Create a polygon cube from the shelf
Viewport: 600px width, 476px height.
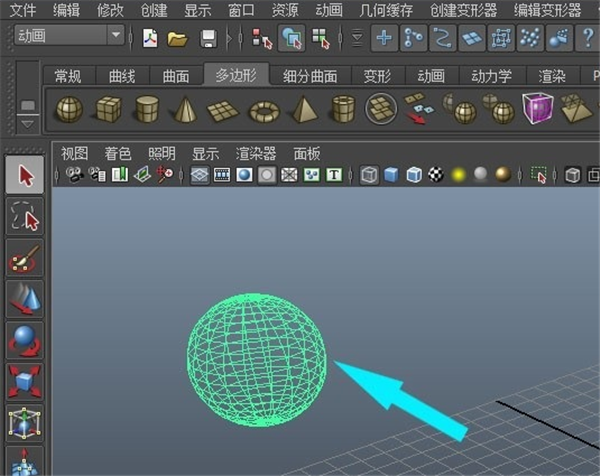108,108
